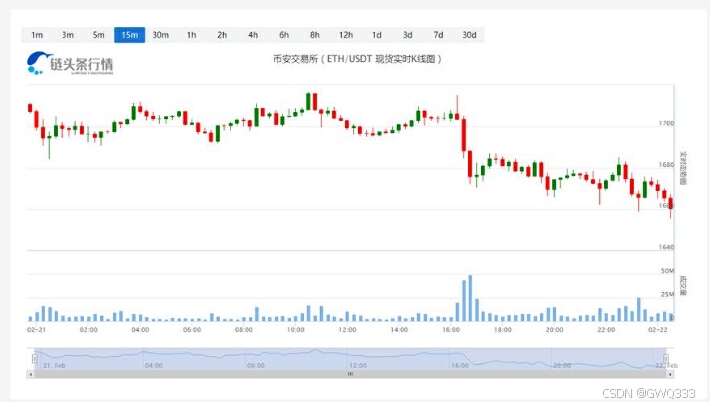
Task: Select the 6h interval tab
Action: pos(284,35)
